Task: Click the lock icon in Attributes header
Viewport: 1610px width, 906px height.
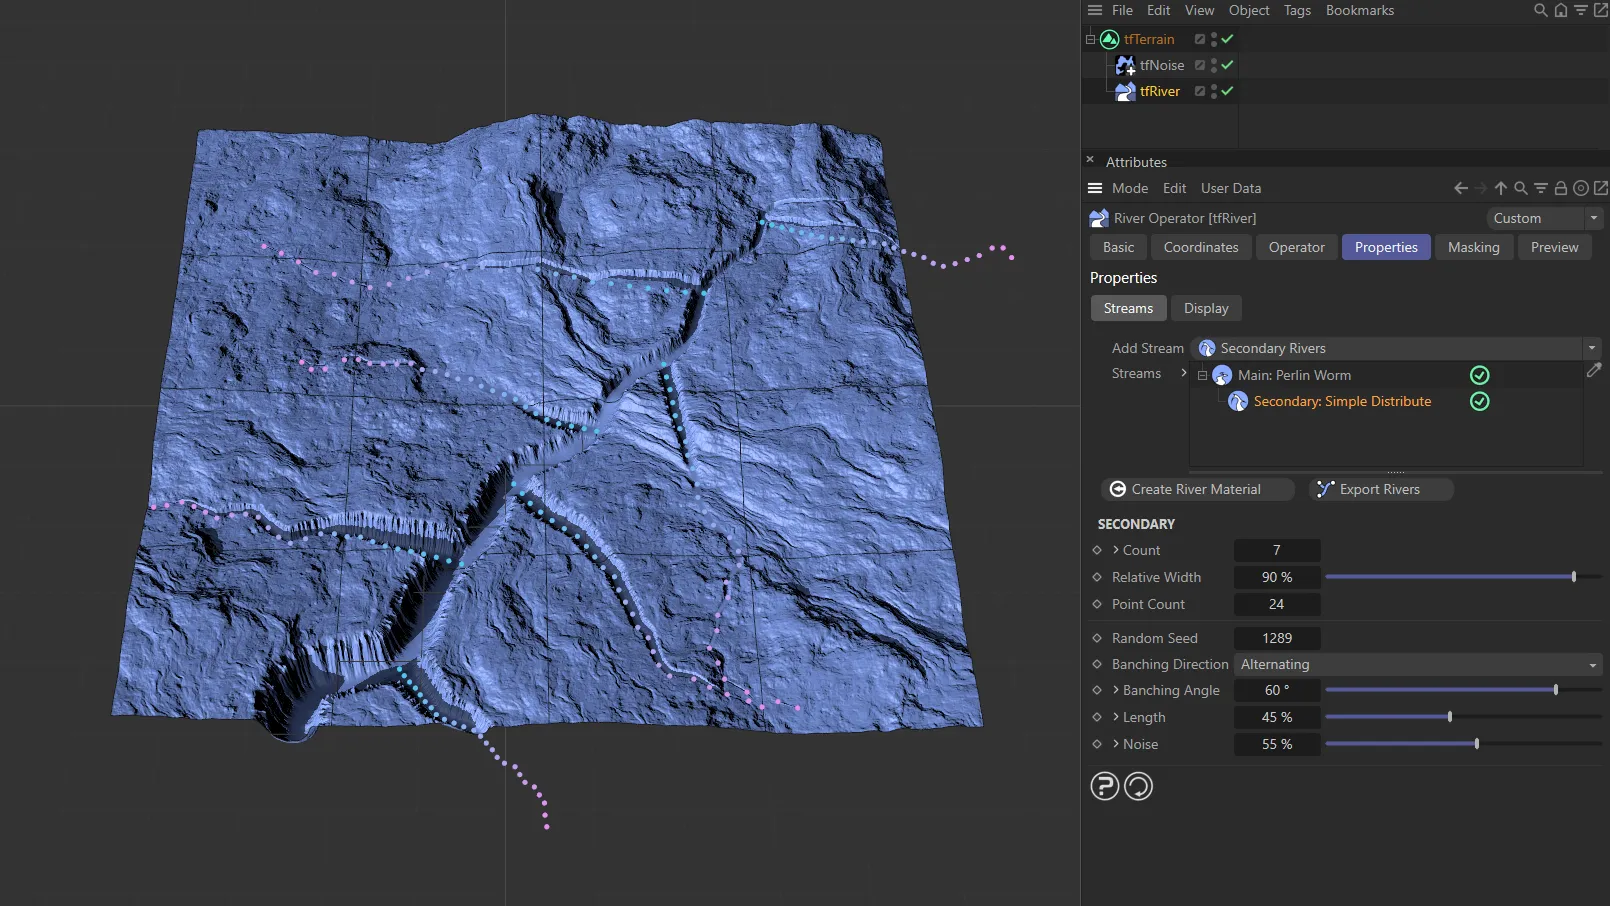Action: click(1561, 188)
